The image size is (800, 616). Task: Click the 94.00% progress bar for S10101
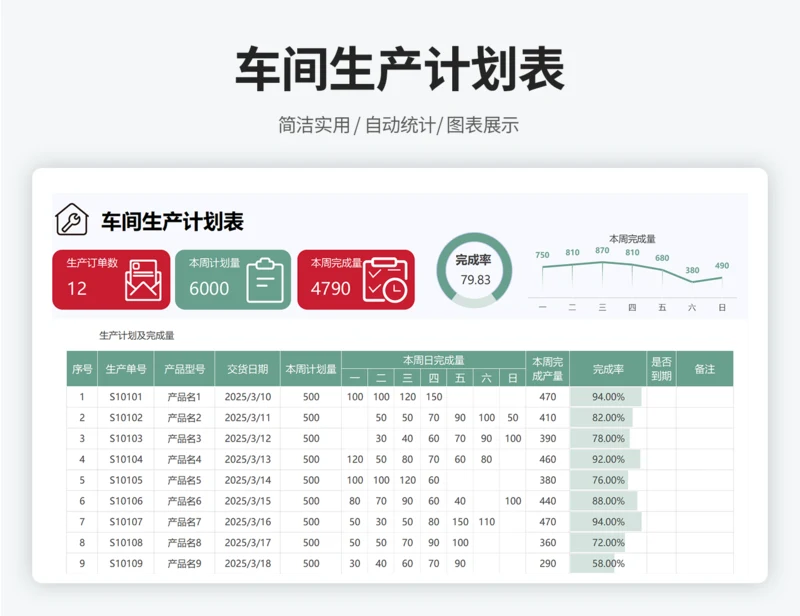[606, 397]
